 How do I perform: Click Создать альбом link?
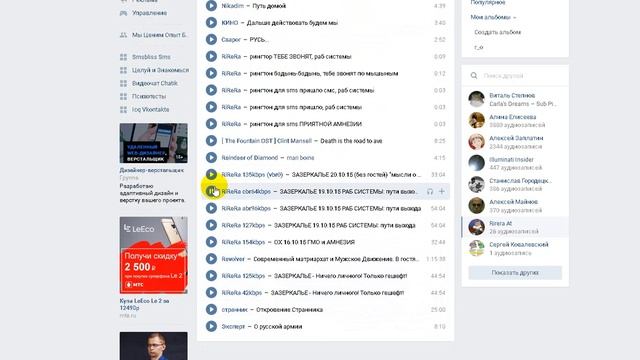(x=498, y=32)
